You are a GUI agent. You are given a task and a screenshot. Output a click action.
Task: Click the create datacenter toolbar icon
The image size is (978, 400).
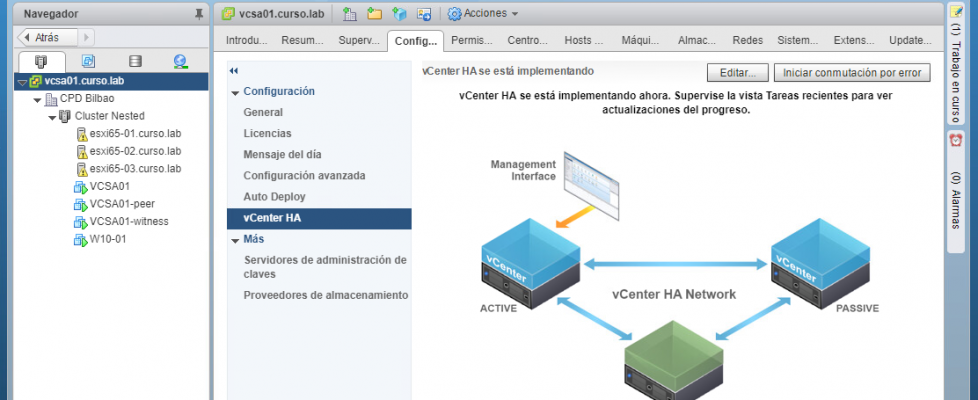(349, 14)
